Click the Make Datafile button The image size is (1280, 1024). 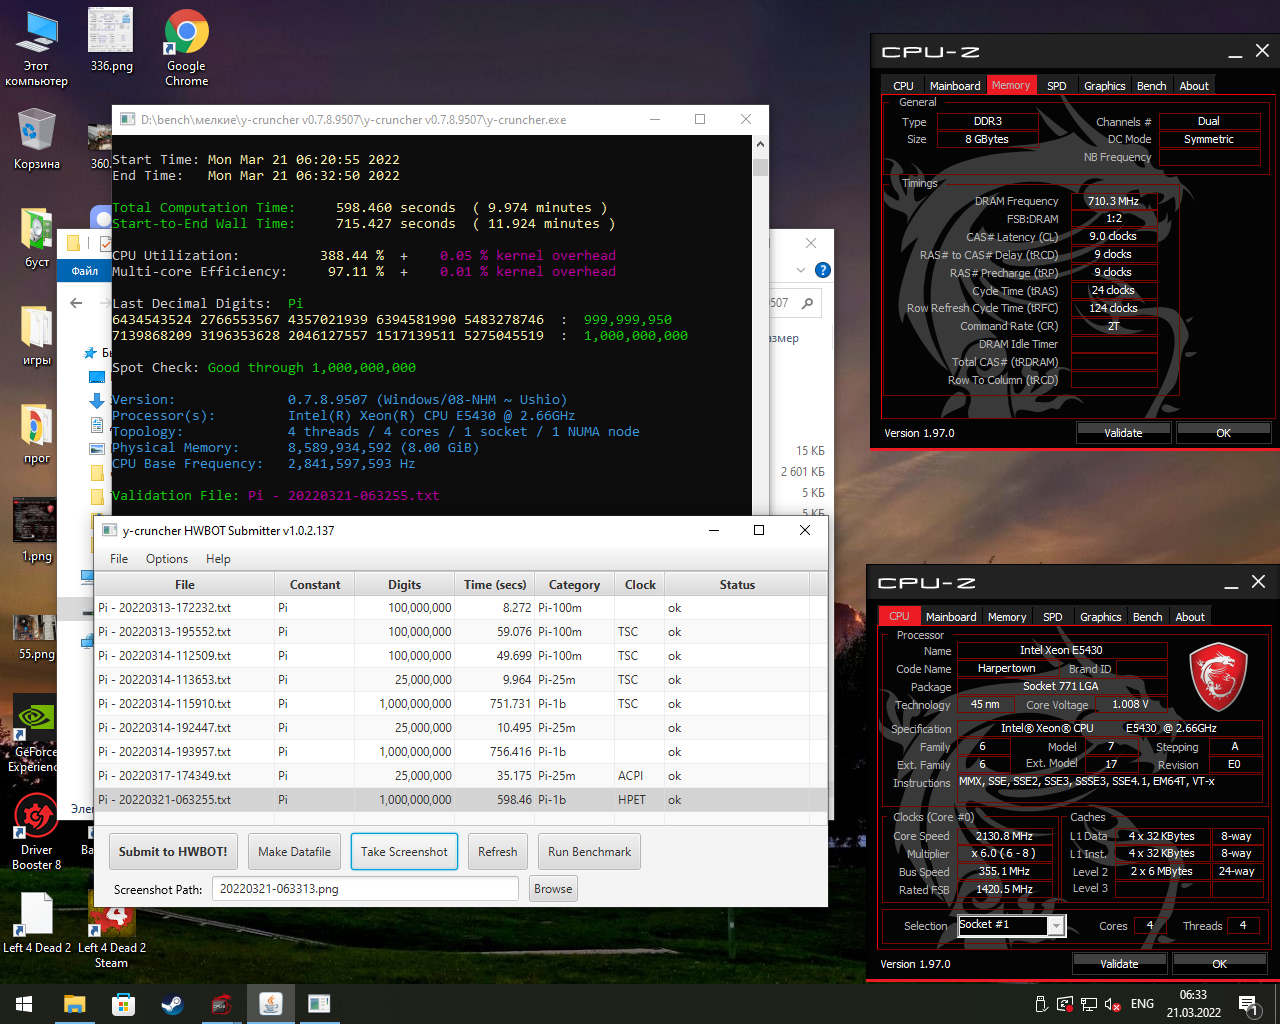(x=294, y=852)
